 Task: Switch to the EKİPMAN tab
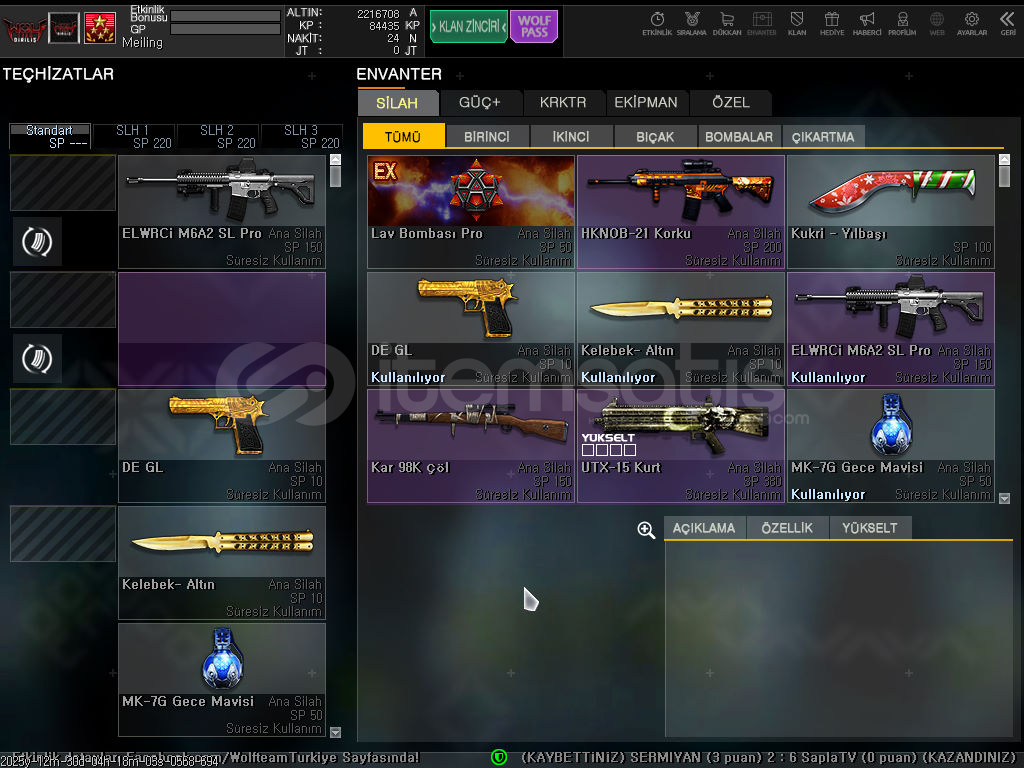click(646, 103)
